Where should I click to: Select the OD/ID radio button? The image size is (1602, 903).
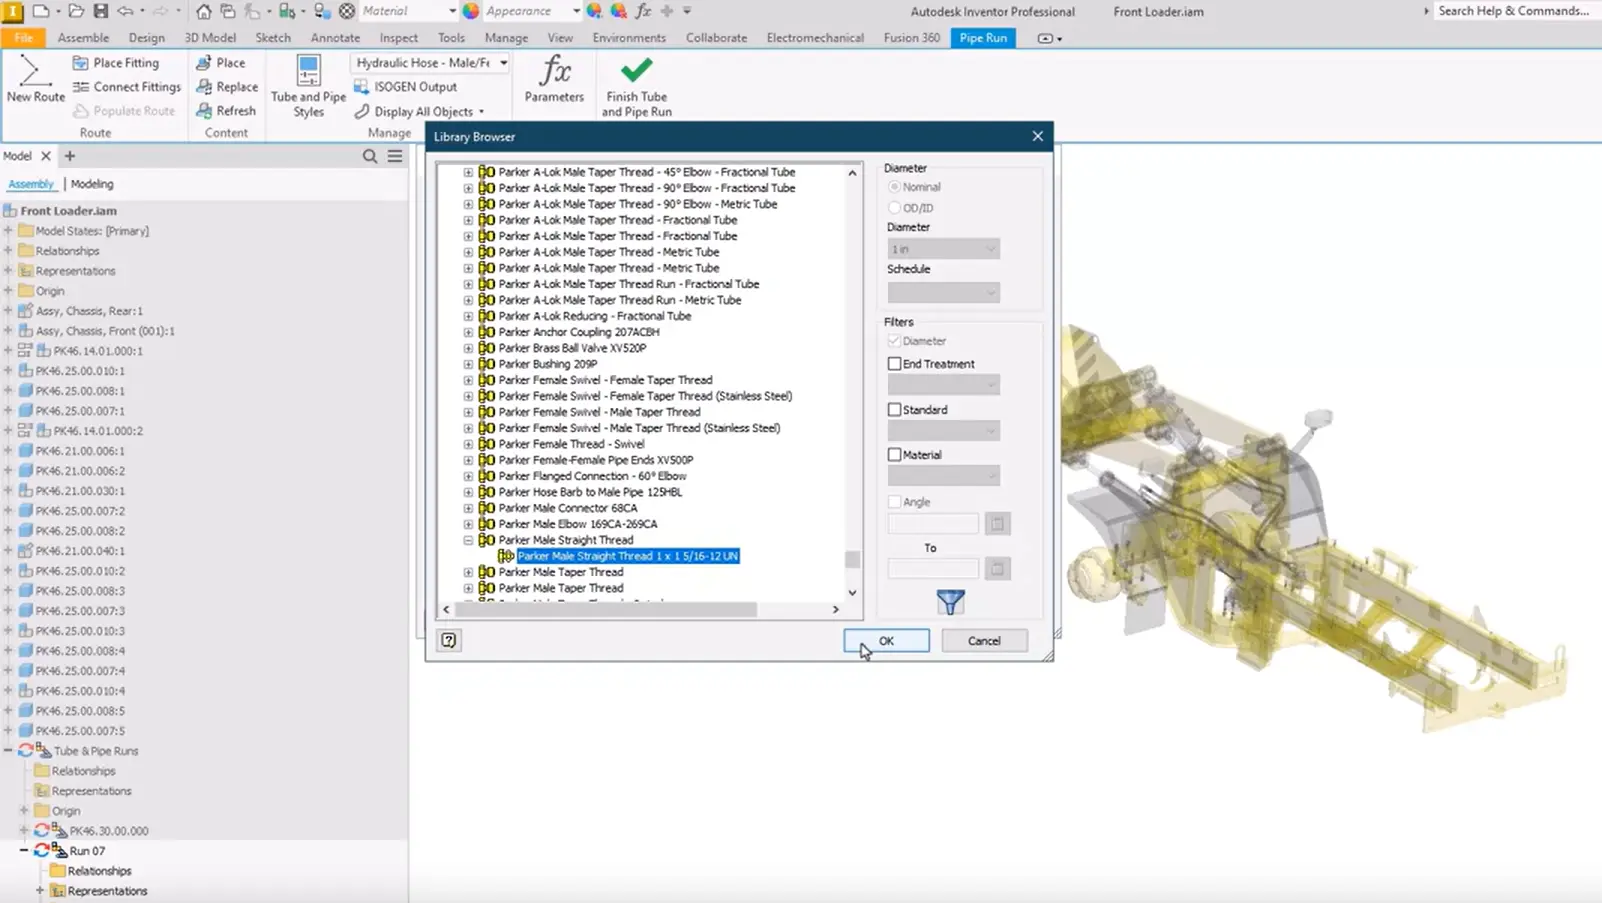click(x=894, y=208)
